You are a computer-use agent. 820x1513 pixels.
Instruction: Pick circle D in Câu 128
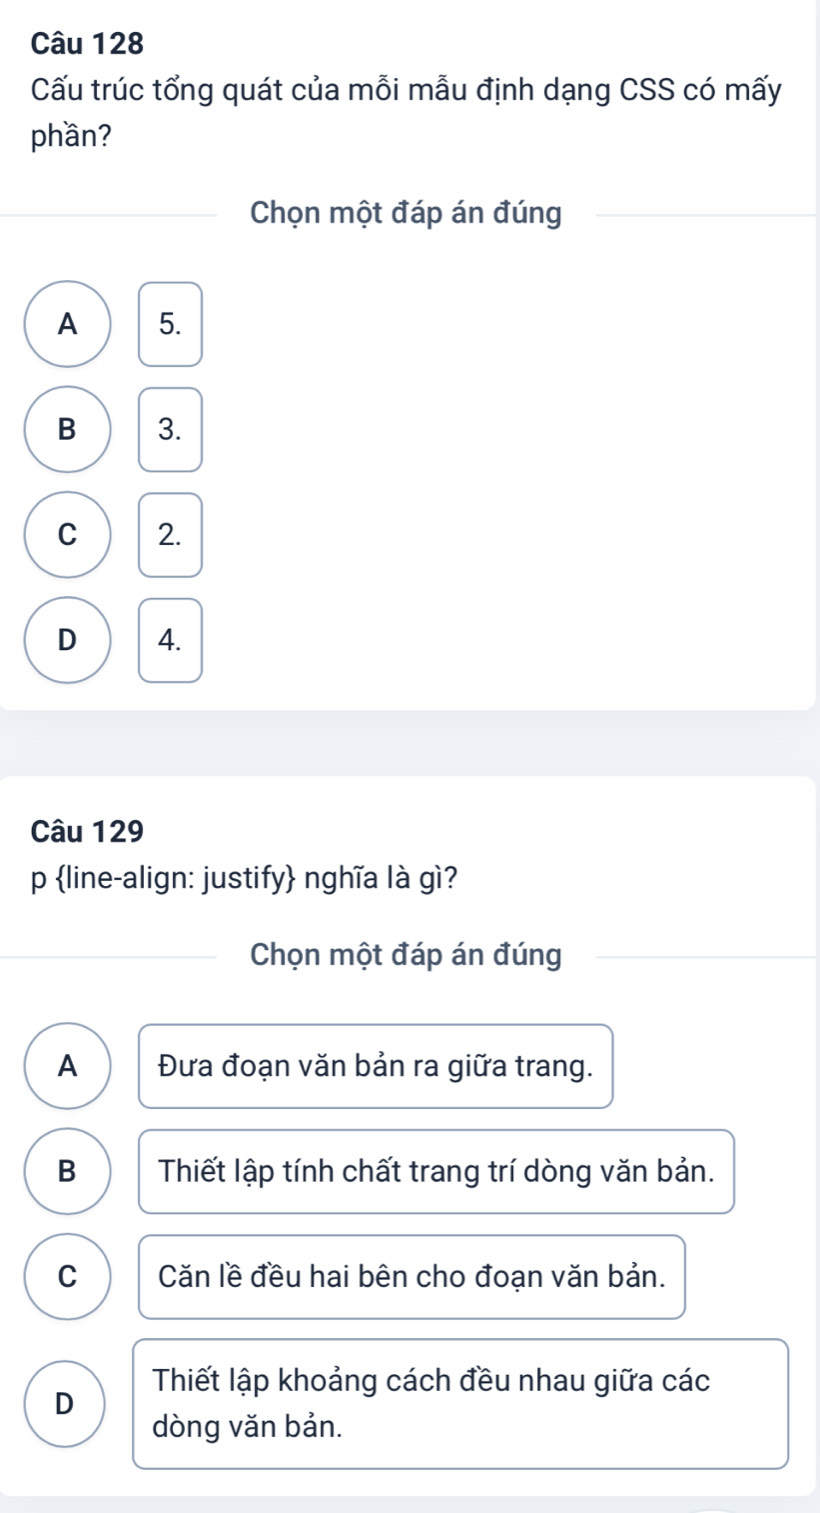tap(67, 640)
